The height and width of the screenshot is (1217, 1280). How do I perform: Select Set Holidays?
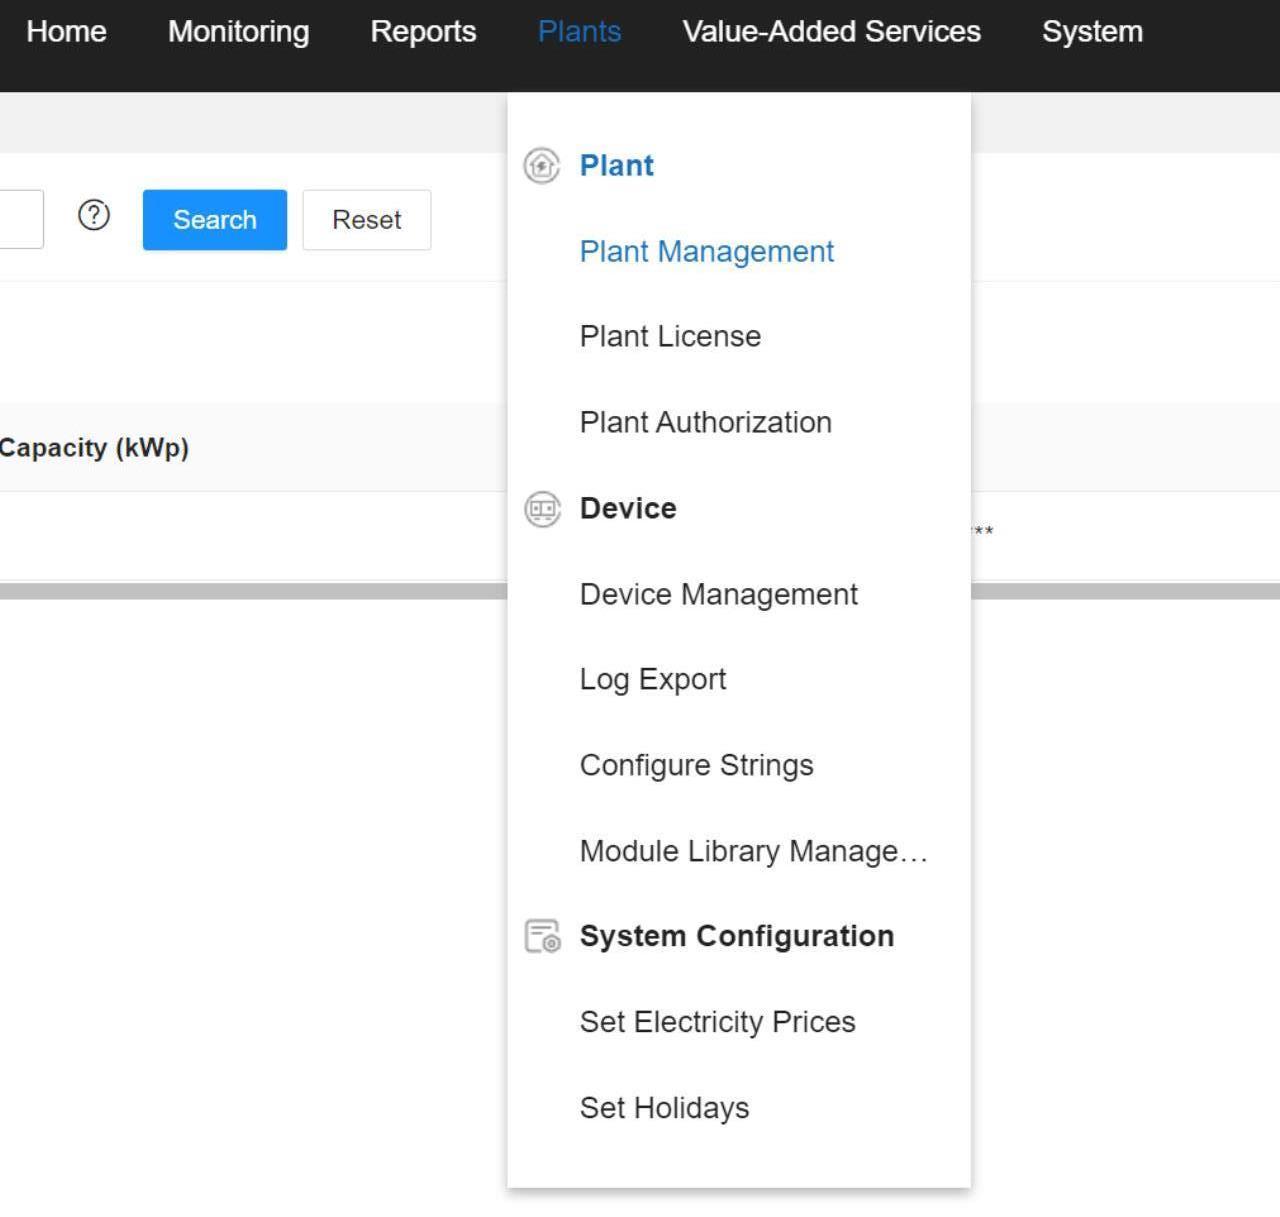click(664, 1108)
